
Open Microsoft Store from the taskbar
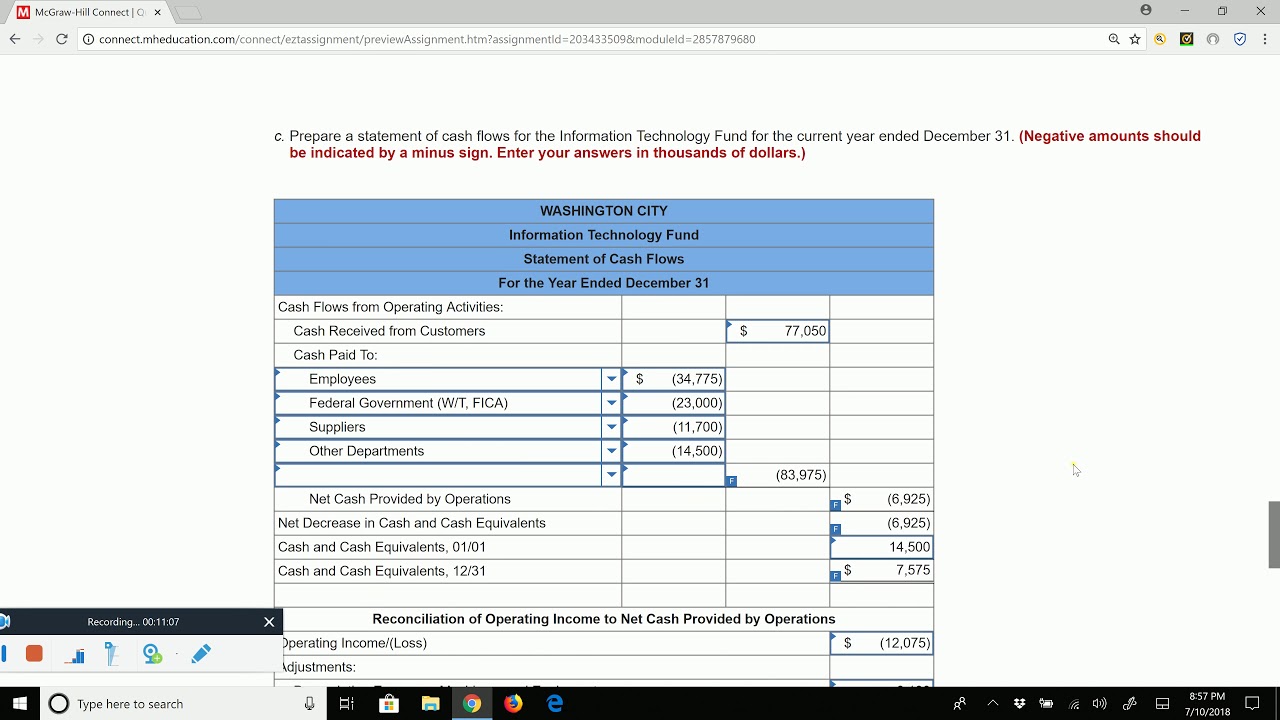[x=389, y=704]
